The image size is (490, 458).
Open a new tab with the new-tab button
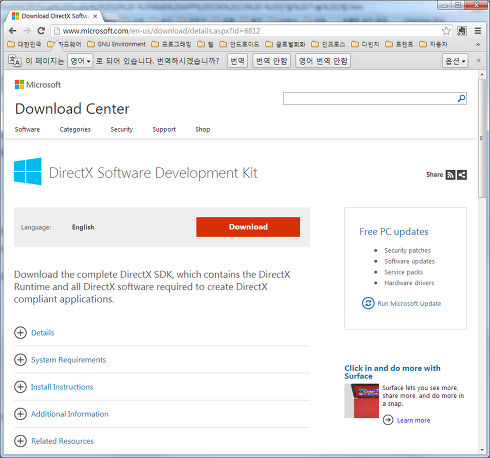(x=111, y=16)
